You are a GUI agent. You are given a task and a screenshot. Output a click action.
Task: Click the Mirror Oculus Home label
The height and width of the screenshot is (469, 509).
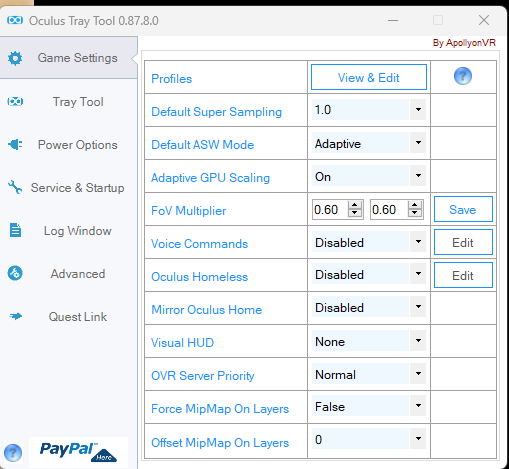207,310
